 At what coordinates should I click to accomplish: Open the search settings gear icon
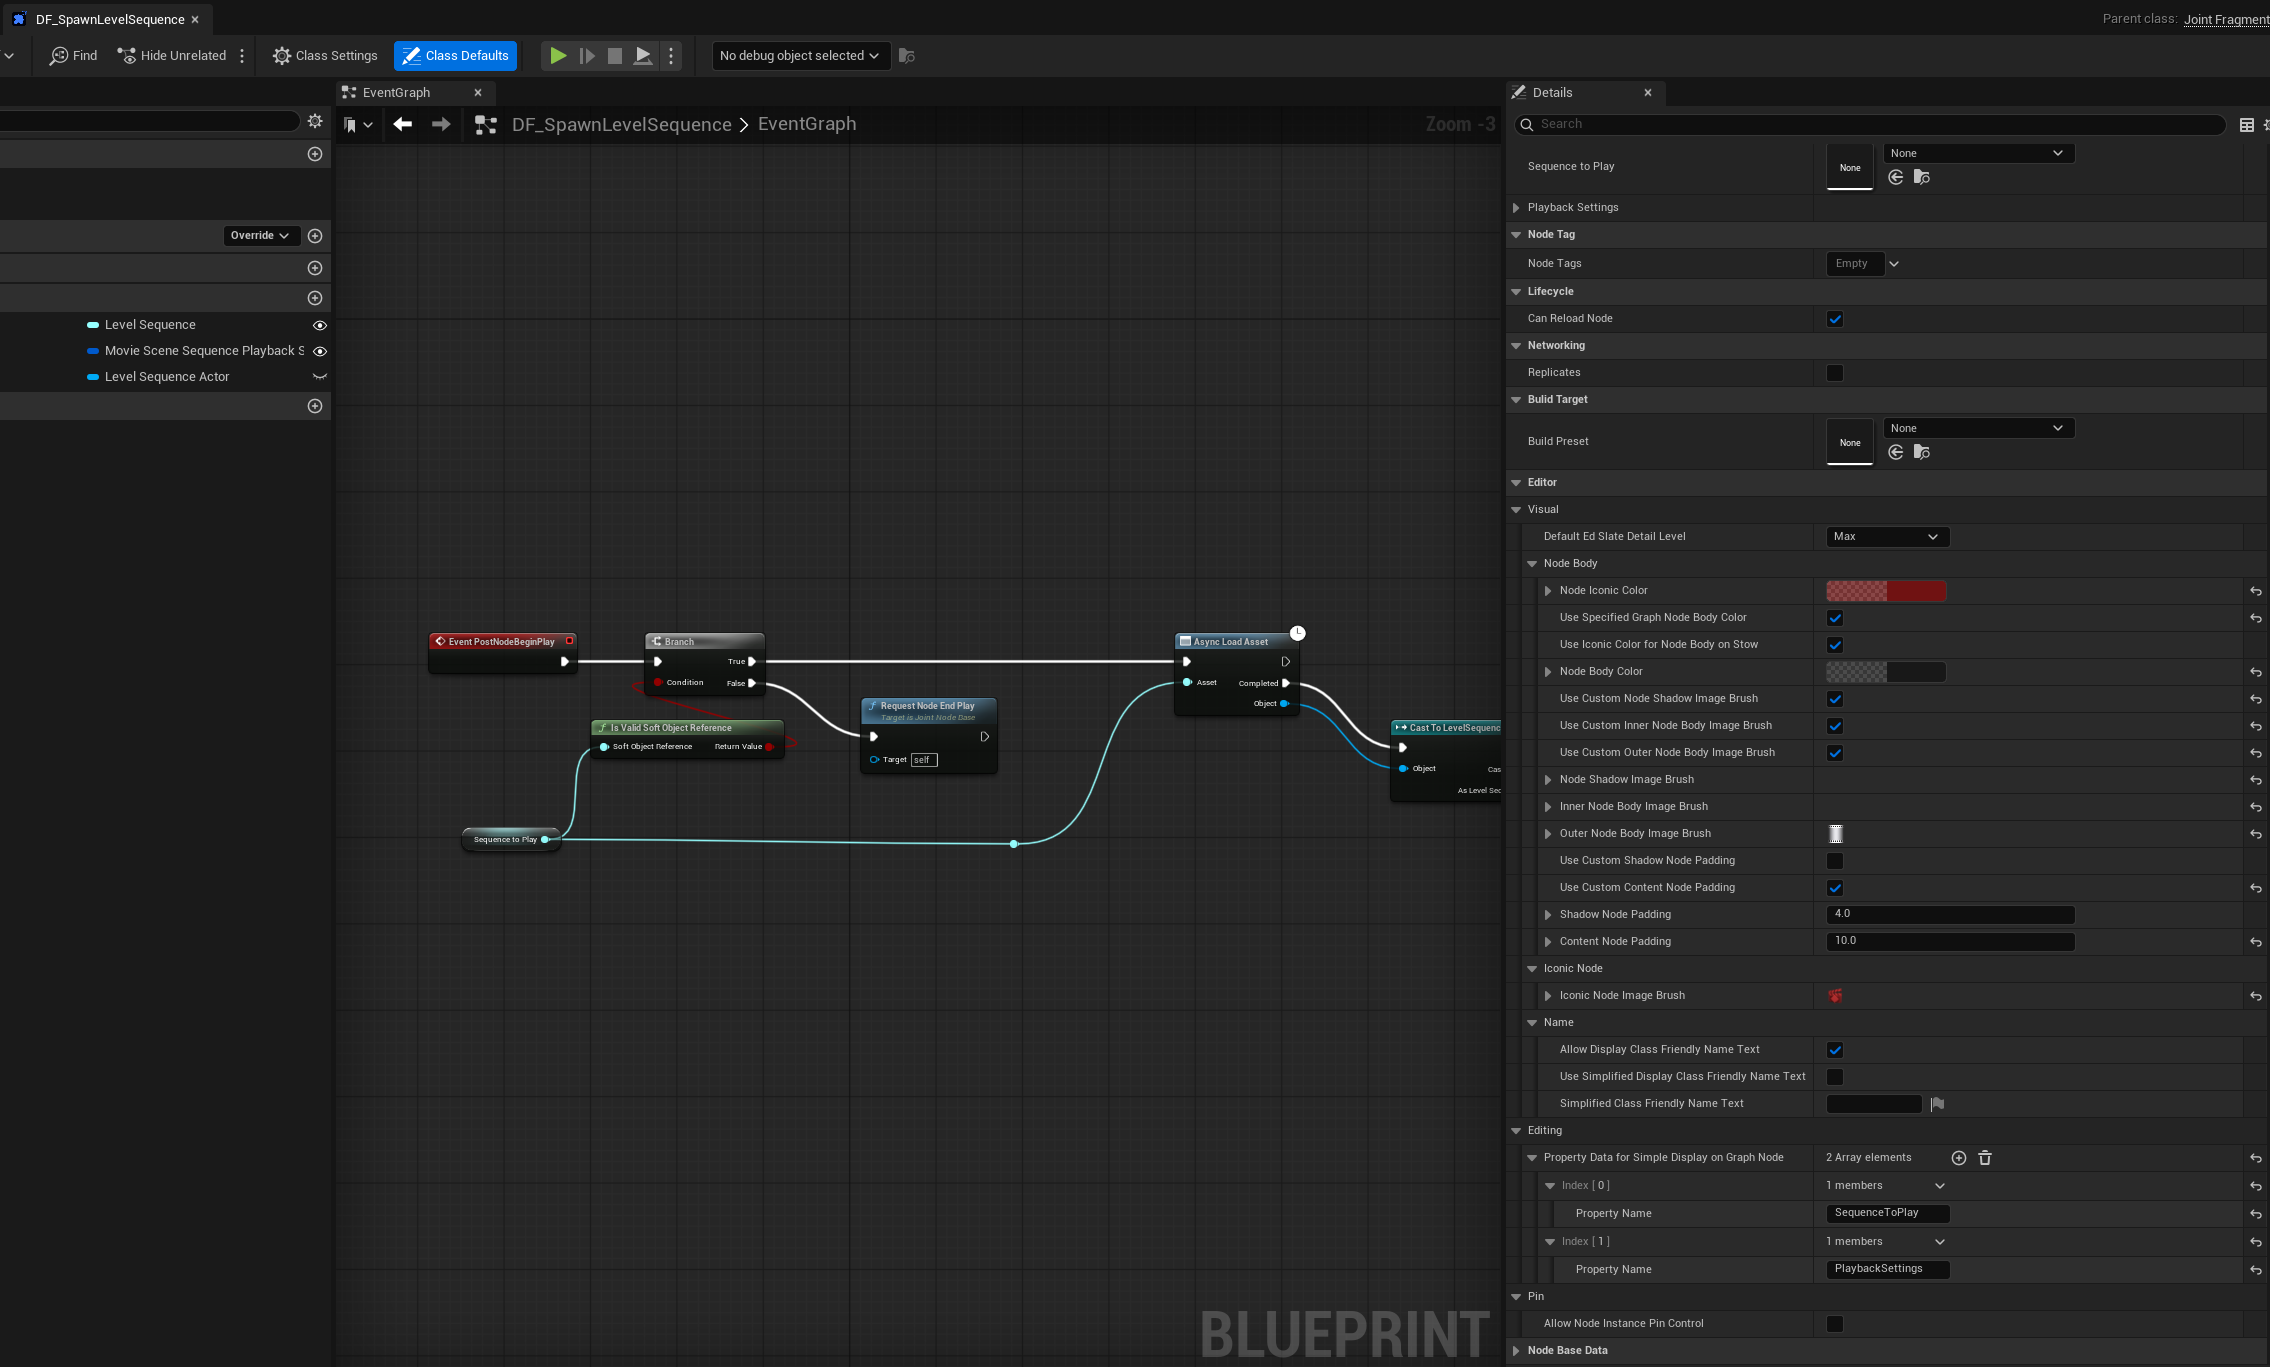[x=315, y=121]
